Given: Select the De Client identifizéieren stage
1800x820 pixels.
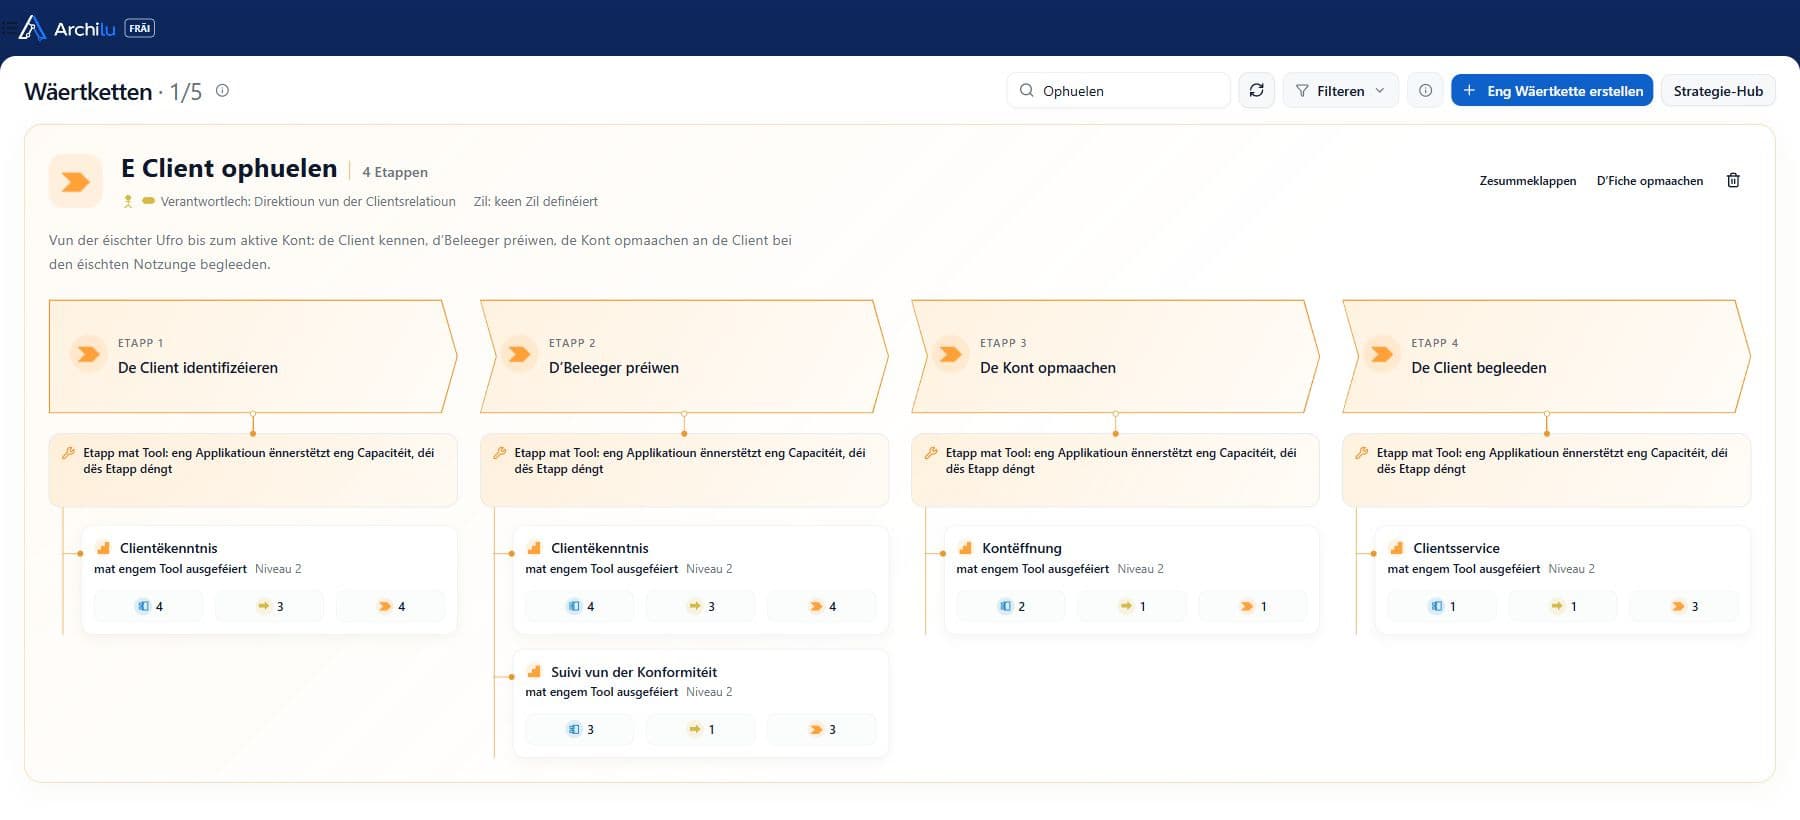Looking at the screenshot, I should (x=252, y=356).
